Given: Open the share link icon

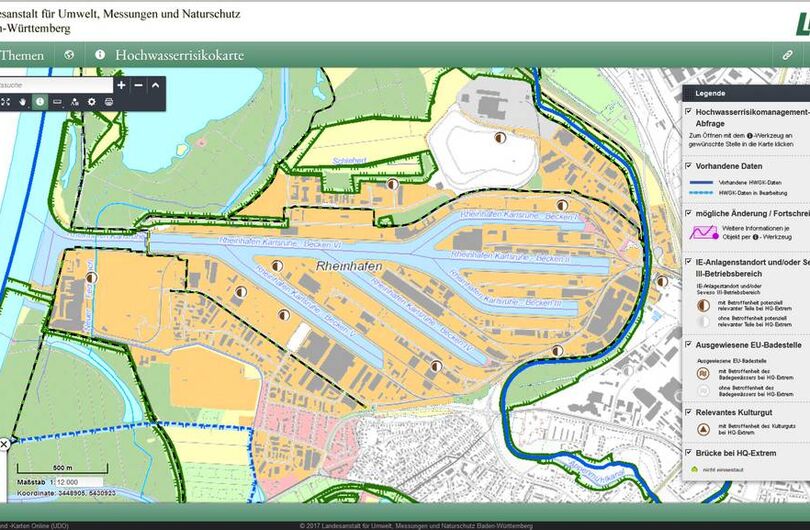Looking at the screenshot, I should point(788,55).
